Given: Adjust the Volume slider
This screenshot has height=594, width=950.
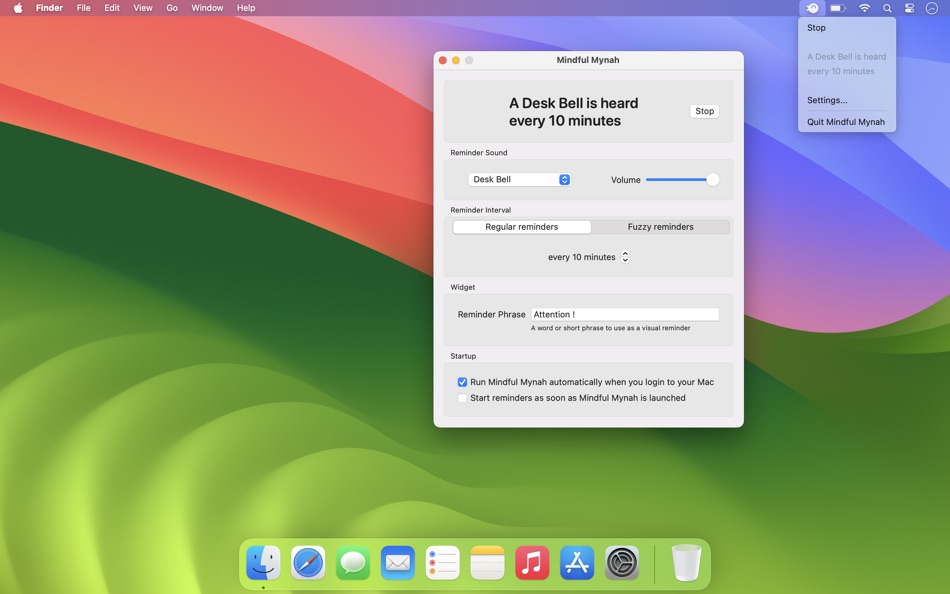Looking at the screenshot, I should [682, 179].
